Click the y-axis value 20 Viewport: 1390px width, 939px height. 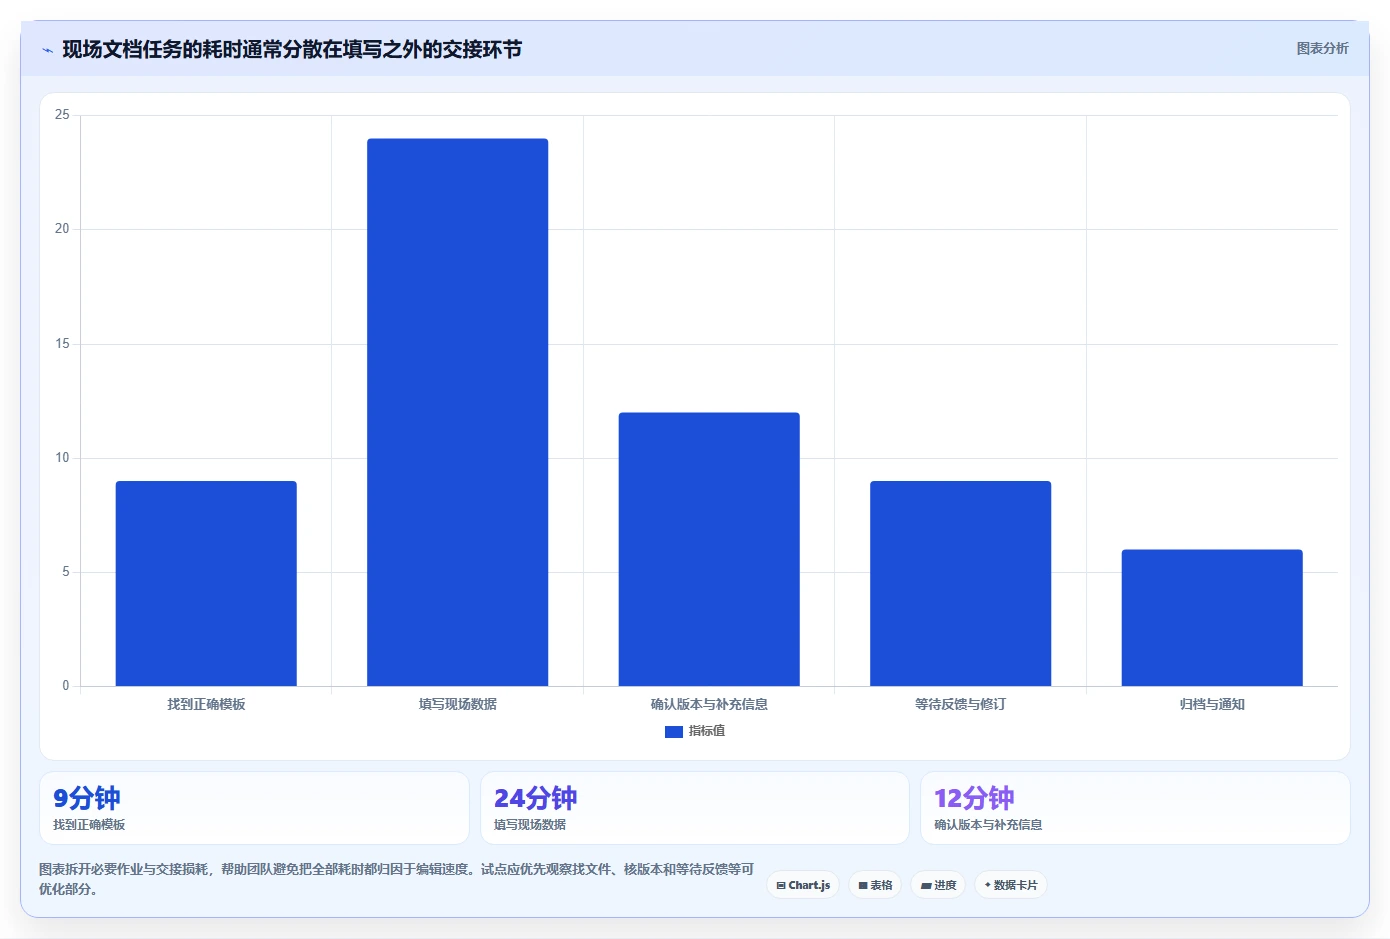pyautogui.click(x=62, y=229)
